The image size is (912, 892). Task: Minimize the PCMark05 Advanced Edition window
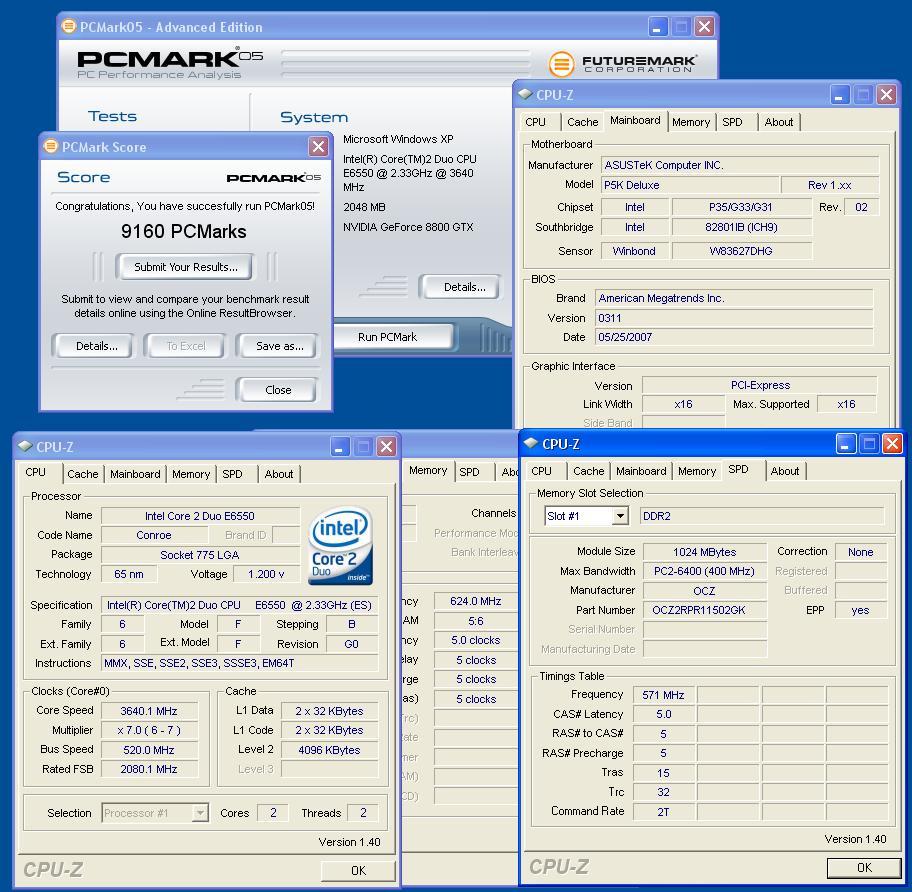click(x=657, y=27)
